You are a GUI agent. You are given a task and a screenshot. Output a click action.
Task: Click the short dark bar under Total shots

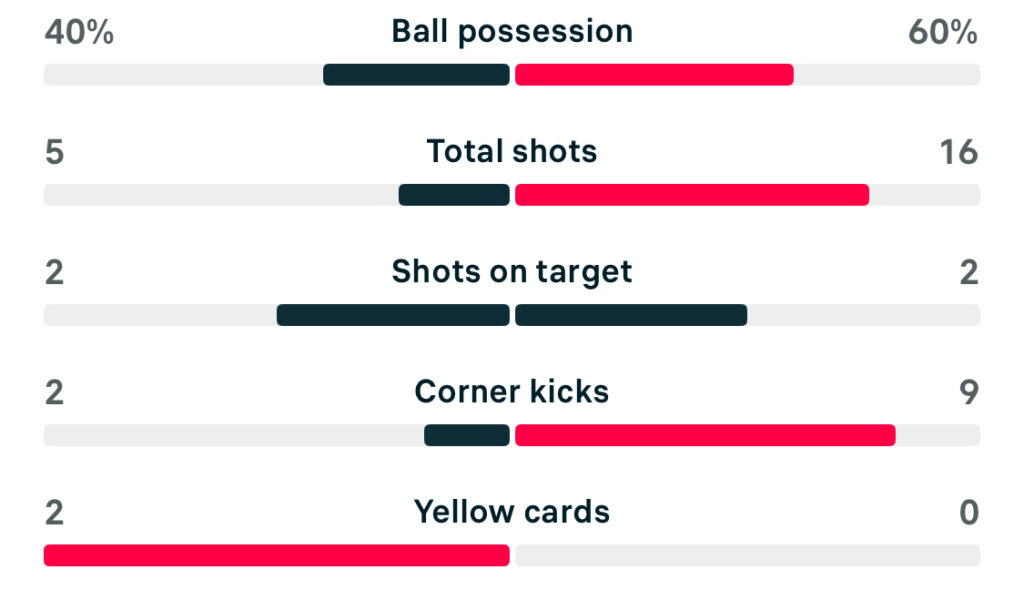coord(454,195)
